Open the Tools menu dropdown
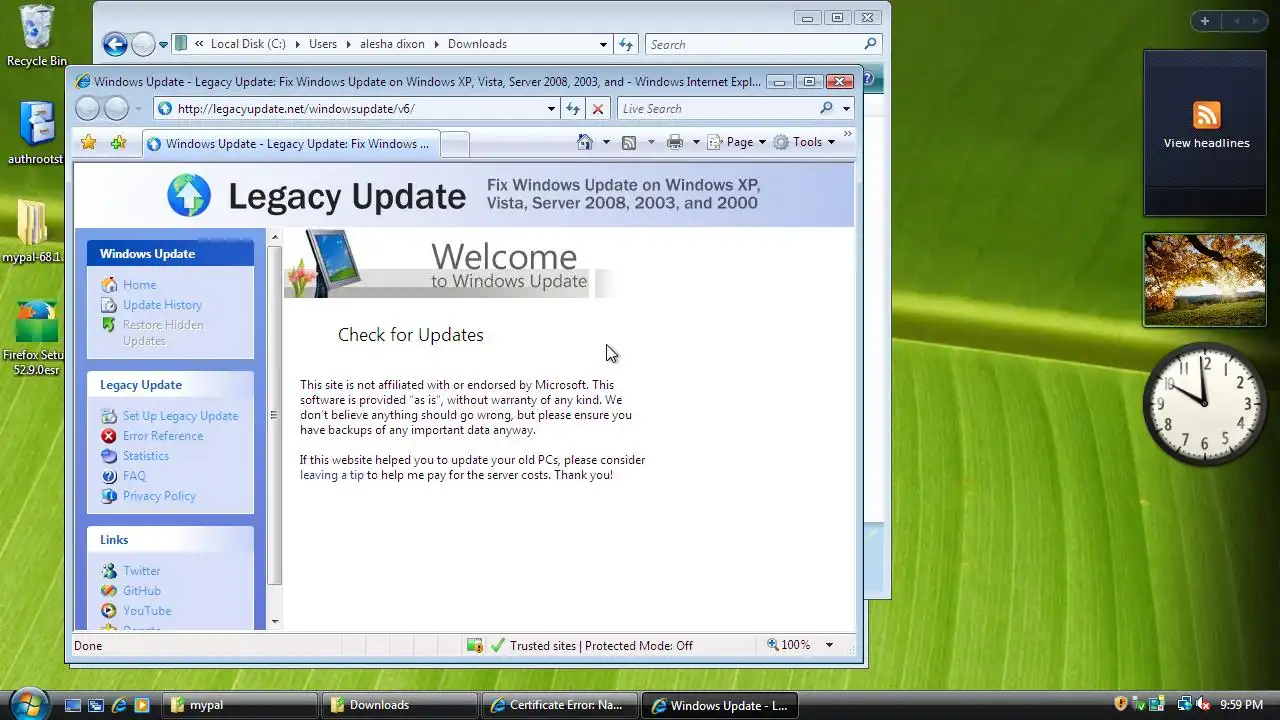Viewport: 1280px width, 720px height. tap(804, 142)
